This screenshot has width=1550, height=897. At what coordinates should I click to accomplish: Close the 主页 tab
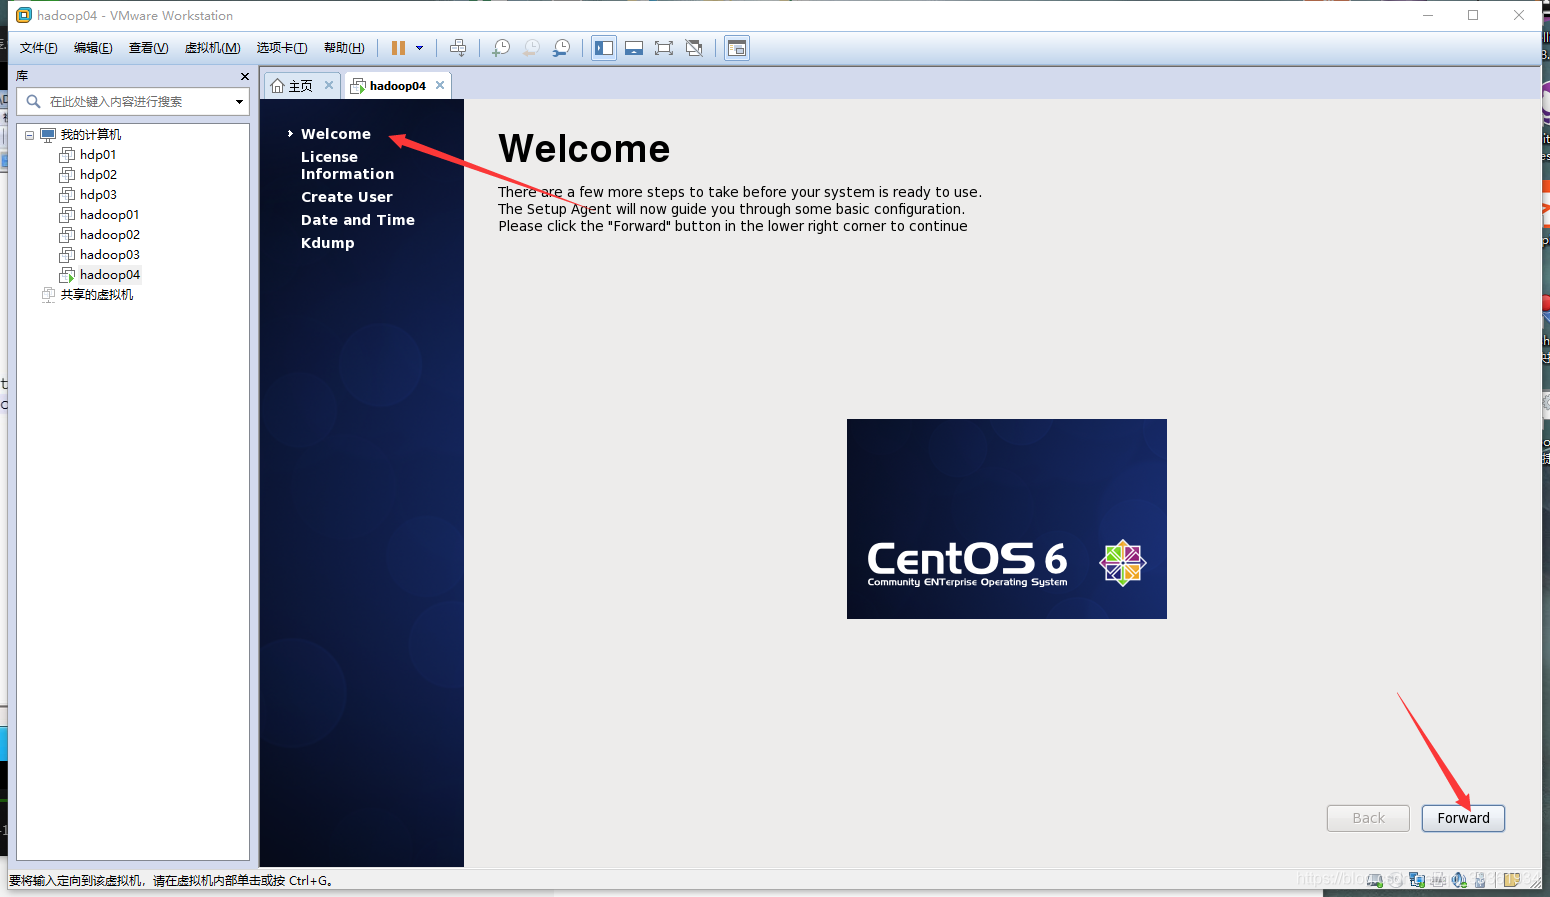tap(329, 85)
